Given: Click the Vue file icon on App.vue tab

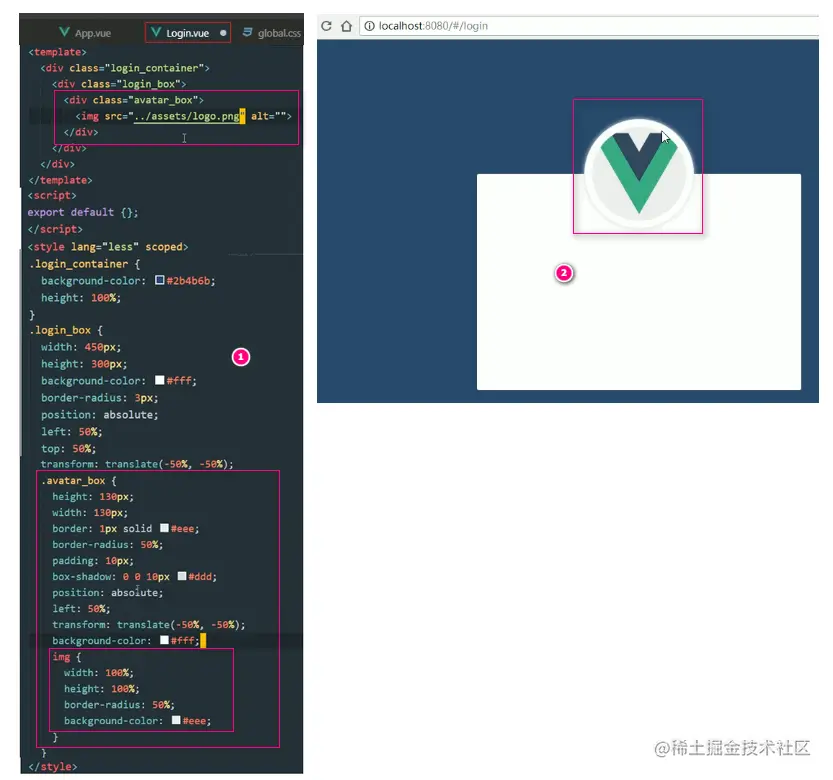Looking at the screenshot, I should click(64, 32).
